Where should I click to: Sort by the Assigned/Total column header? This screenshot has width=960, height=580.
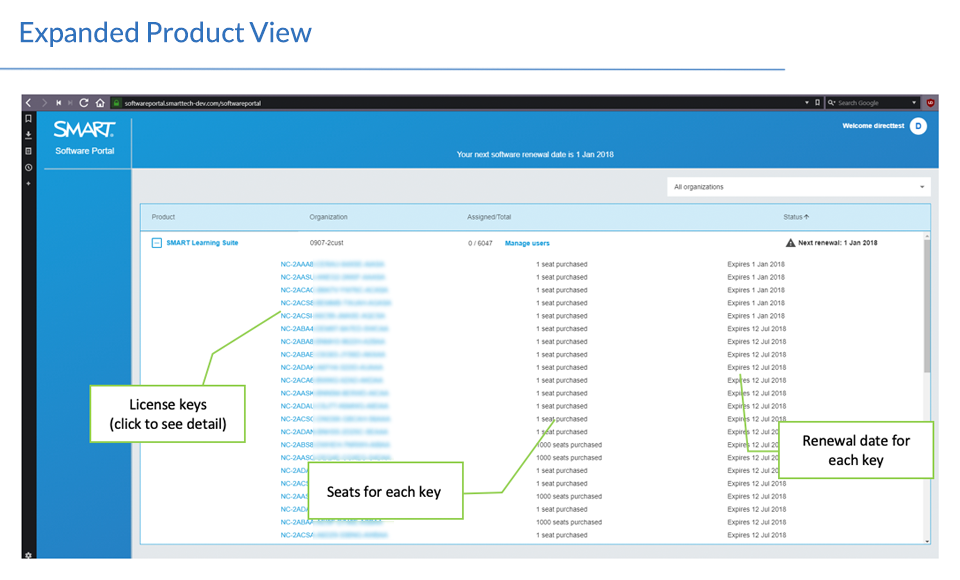point(489,217)
